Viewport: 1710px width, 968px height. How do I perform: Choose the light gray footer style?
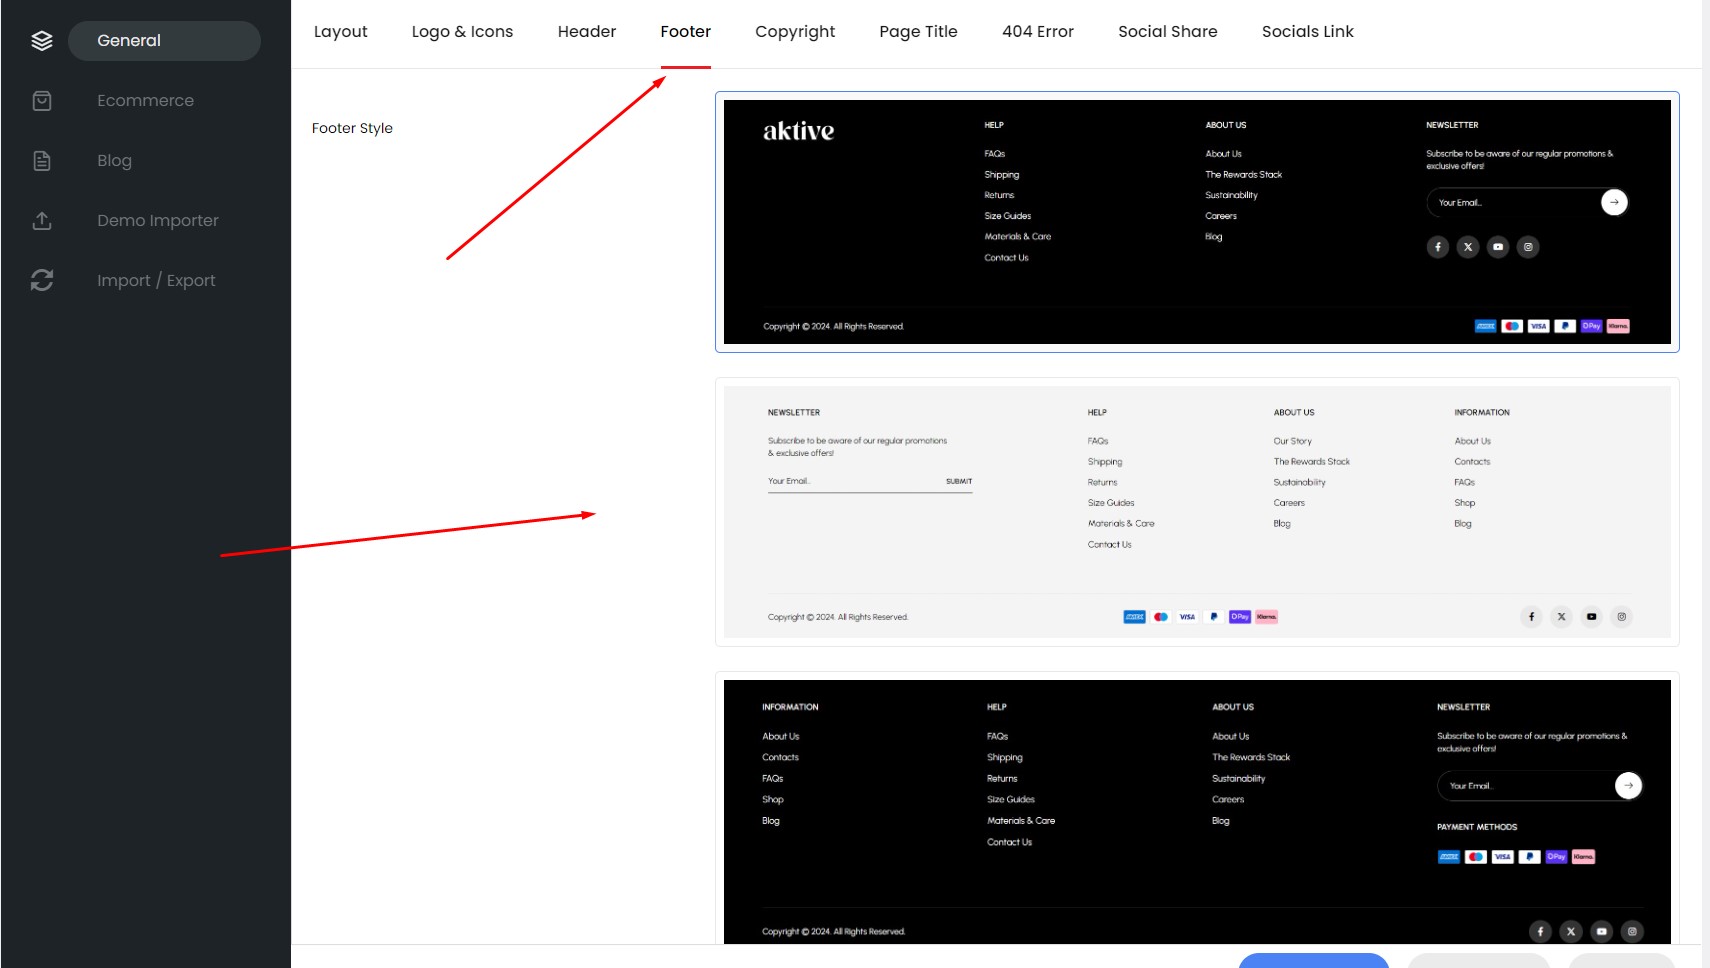point(1196,512)
